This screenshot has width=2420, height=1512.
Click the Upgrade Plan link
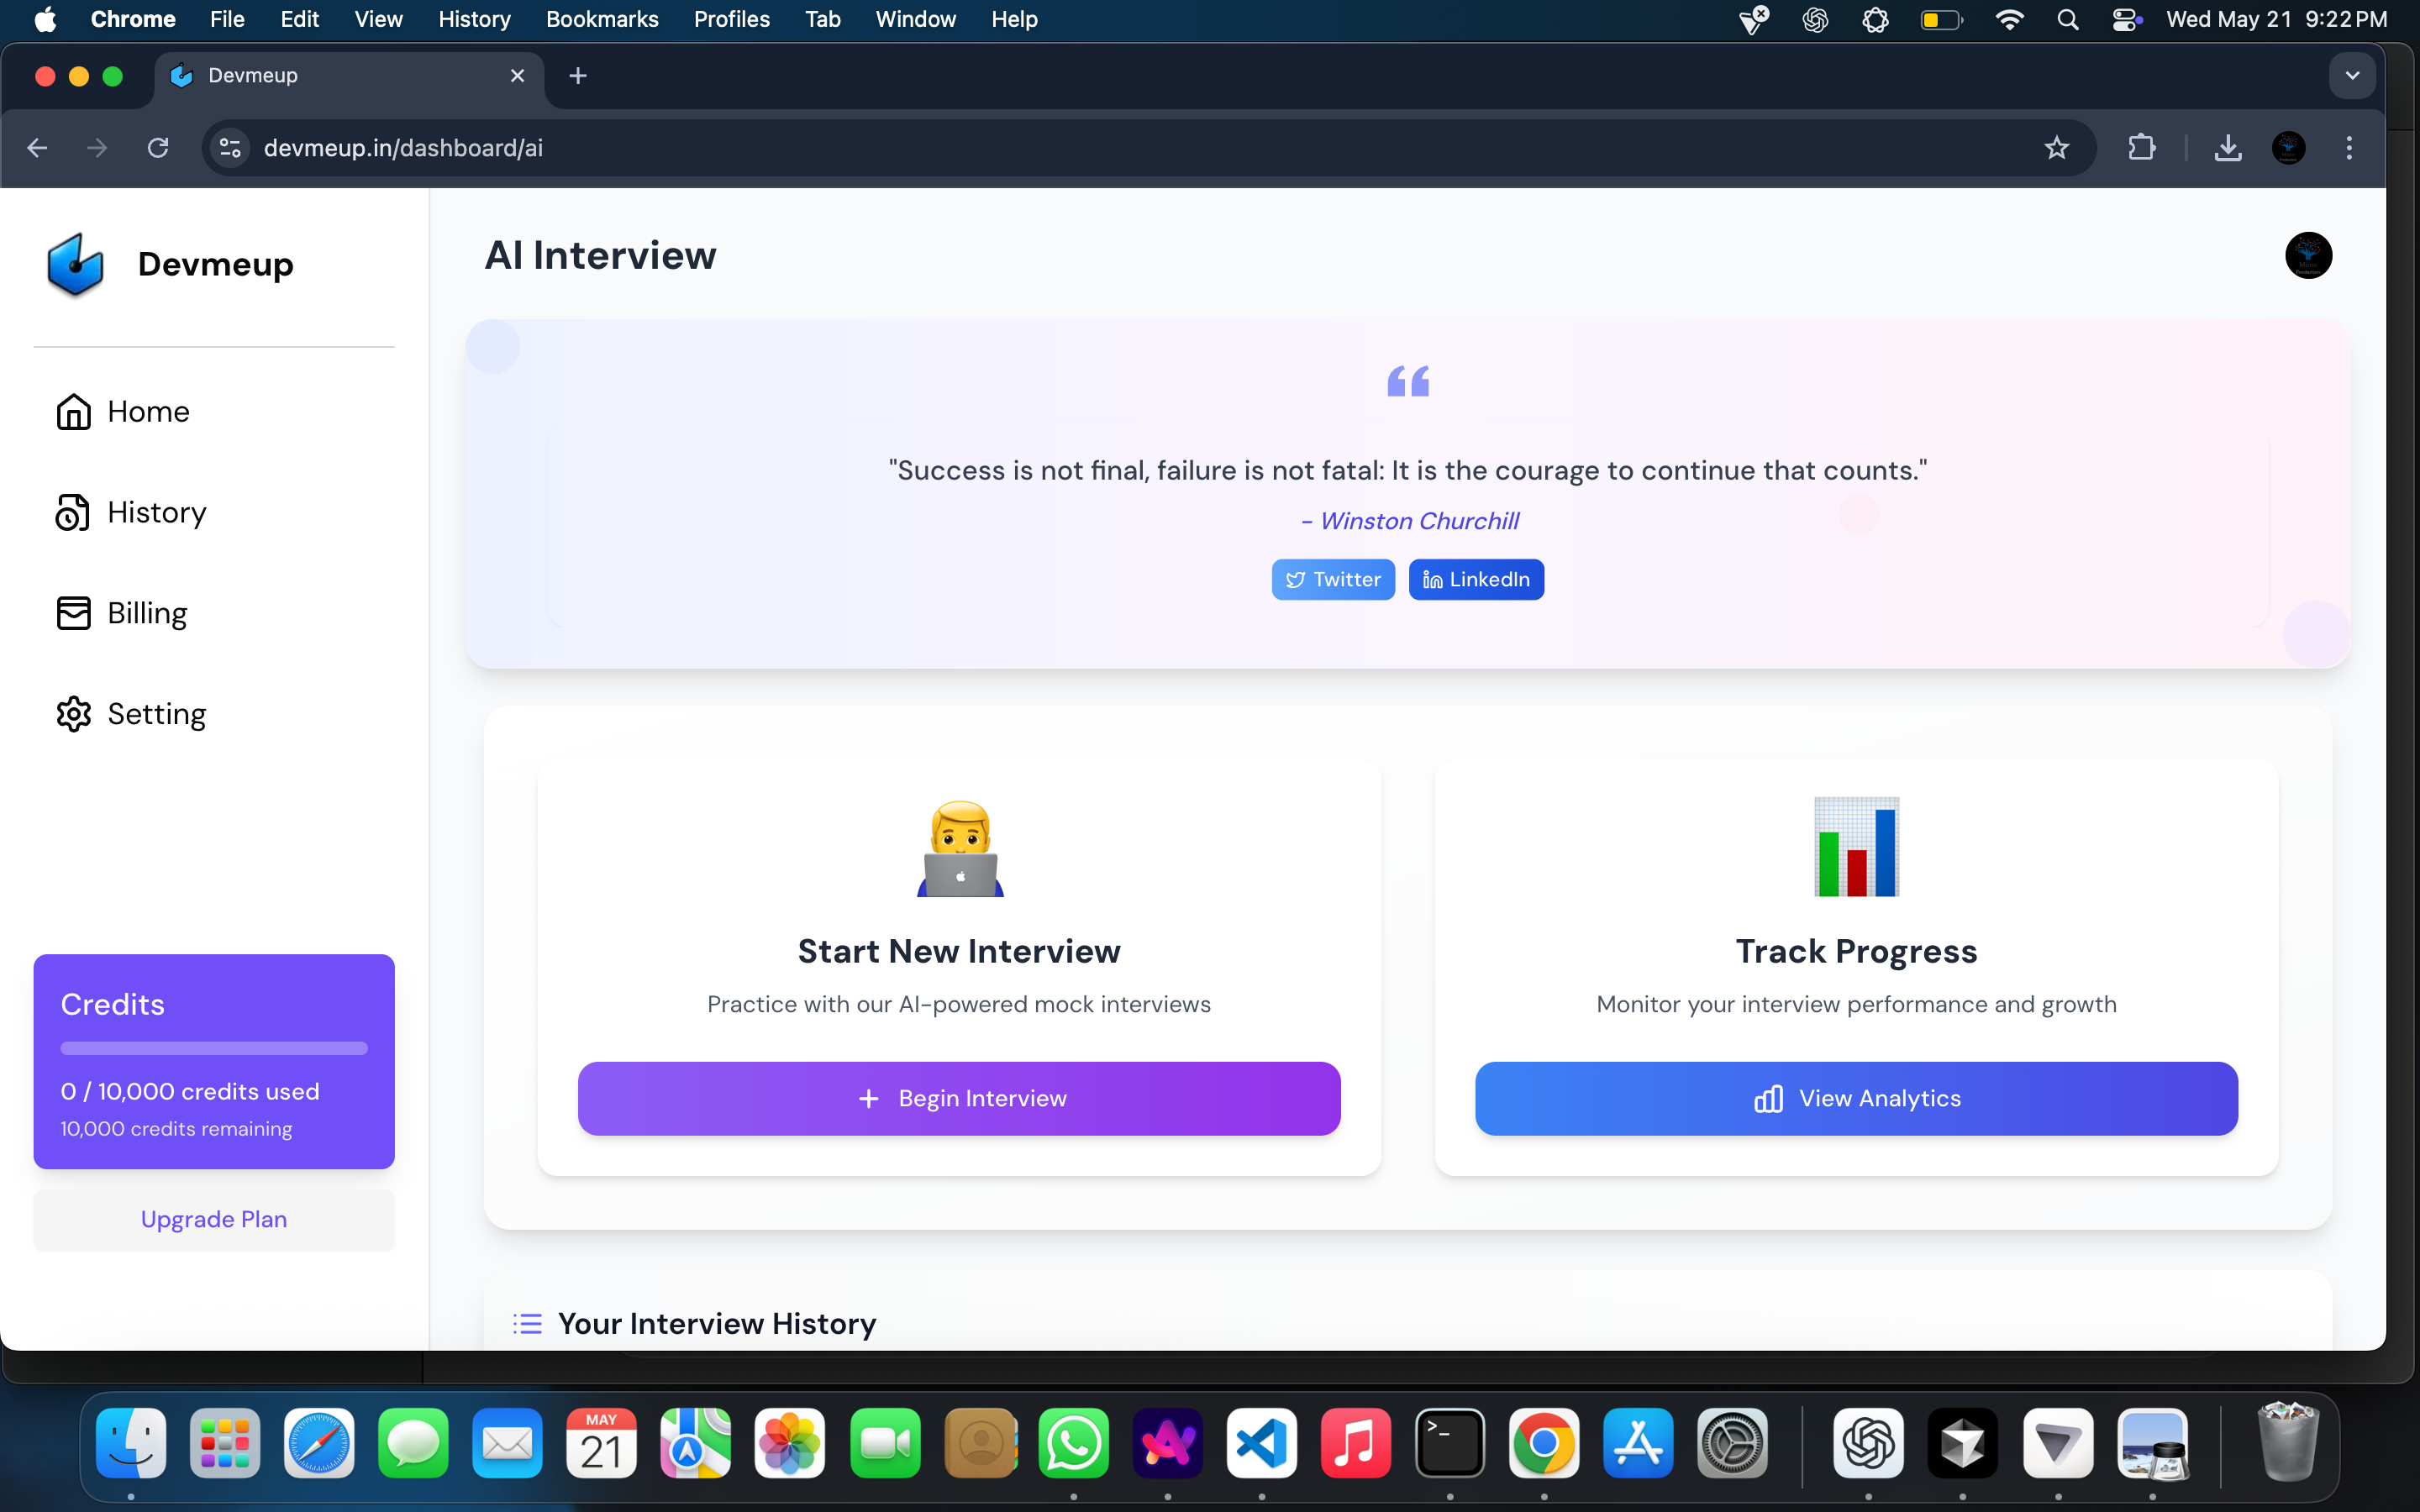214,1219
